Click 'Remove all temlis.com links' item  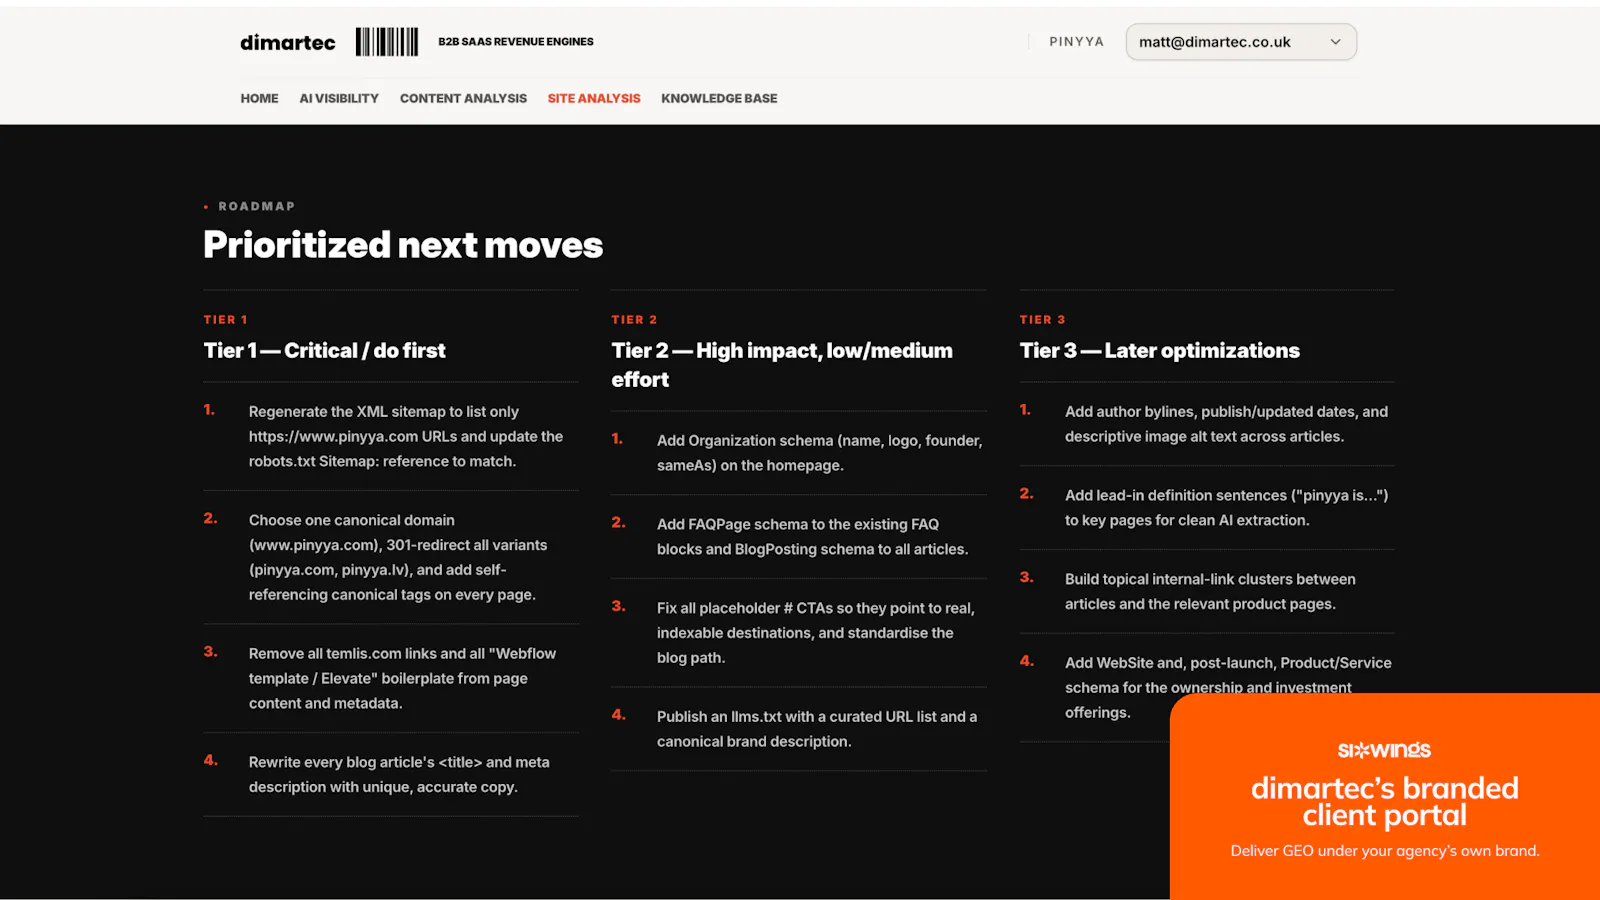391,678
